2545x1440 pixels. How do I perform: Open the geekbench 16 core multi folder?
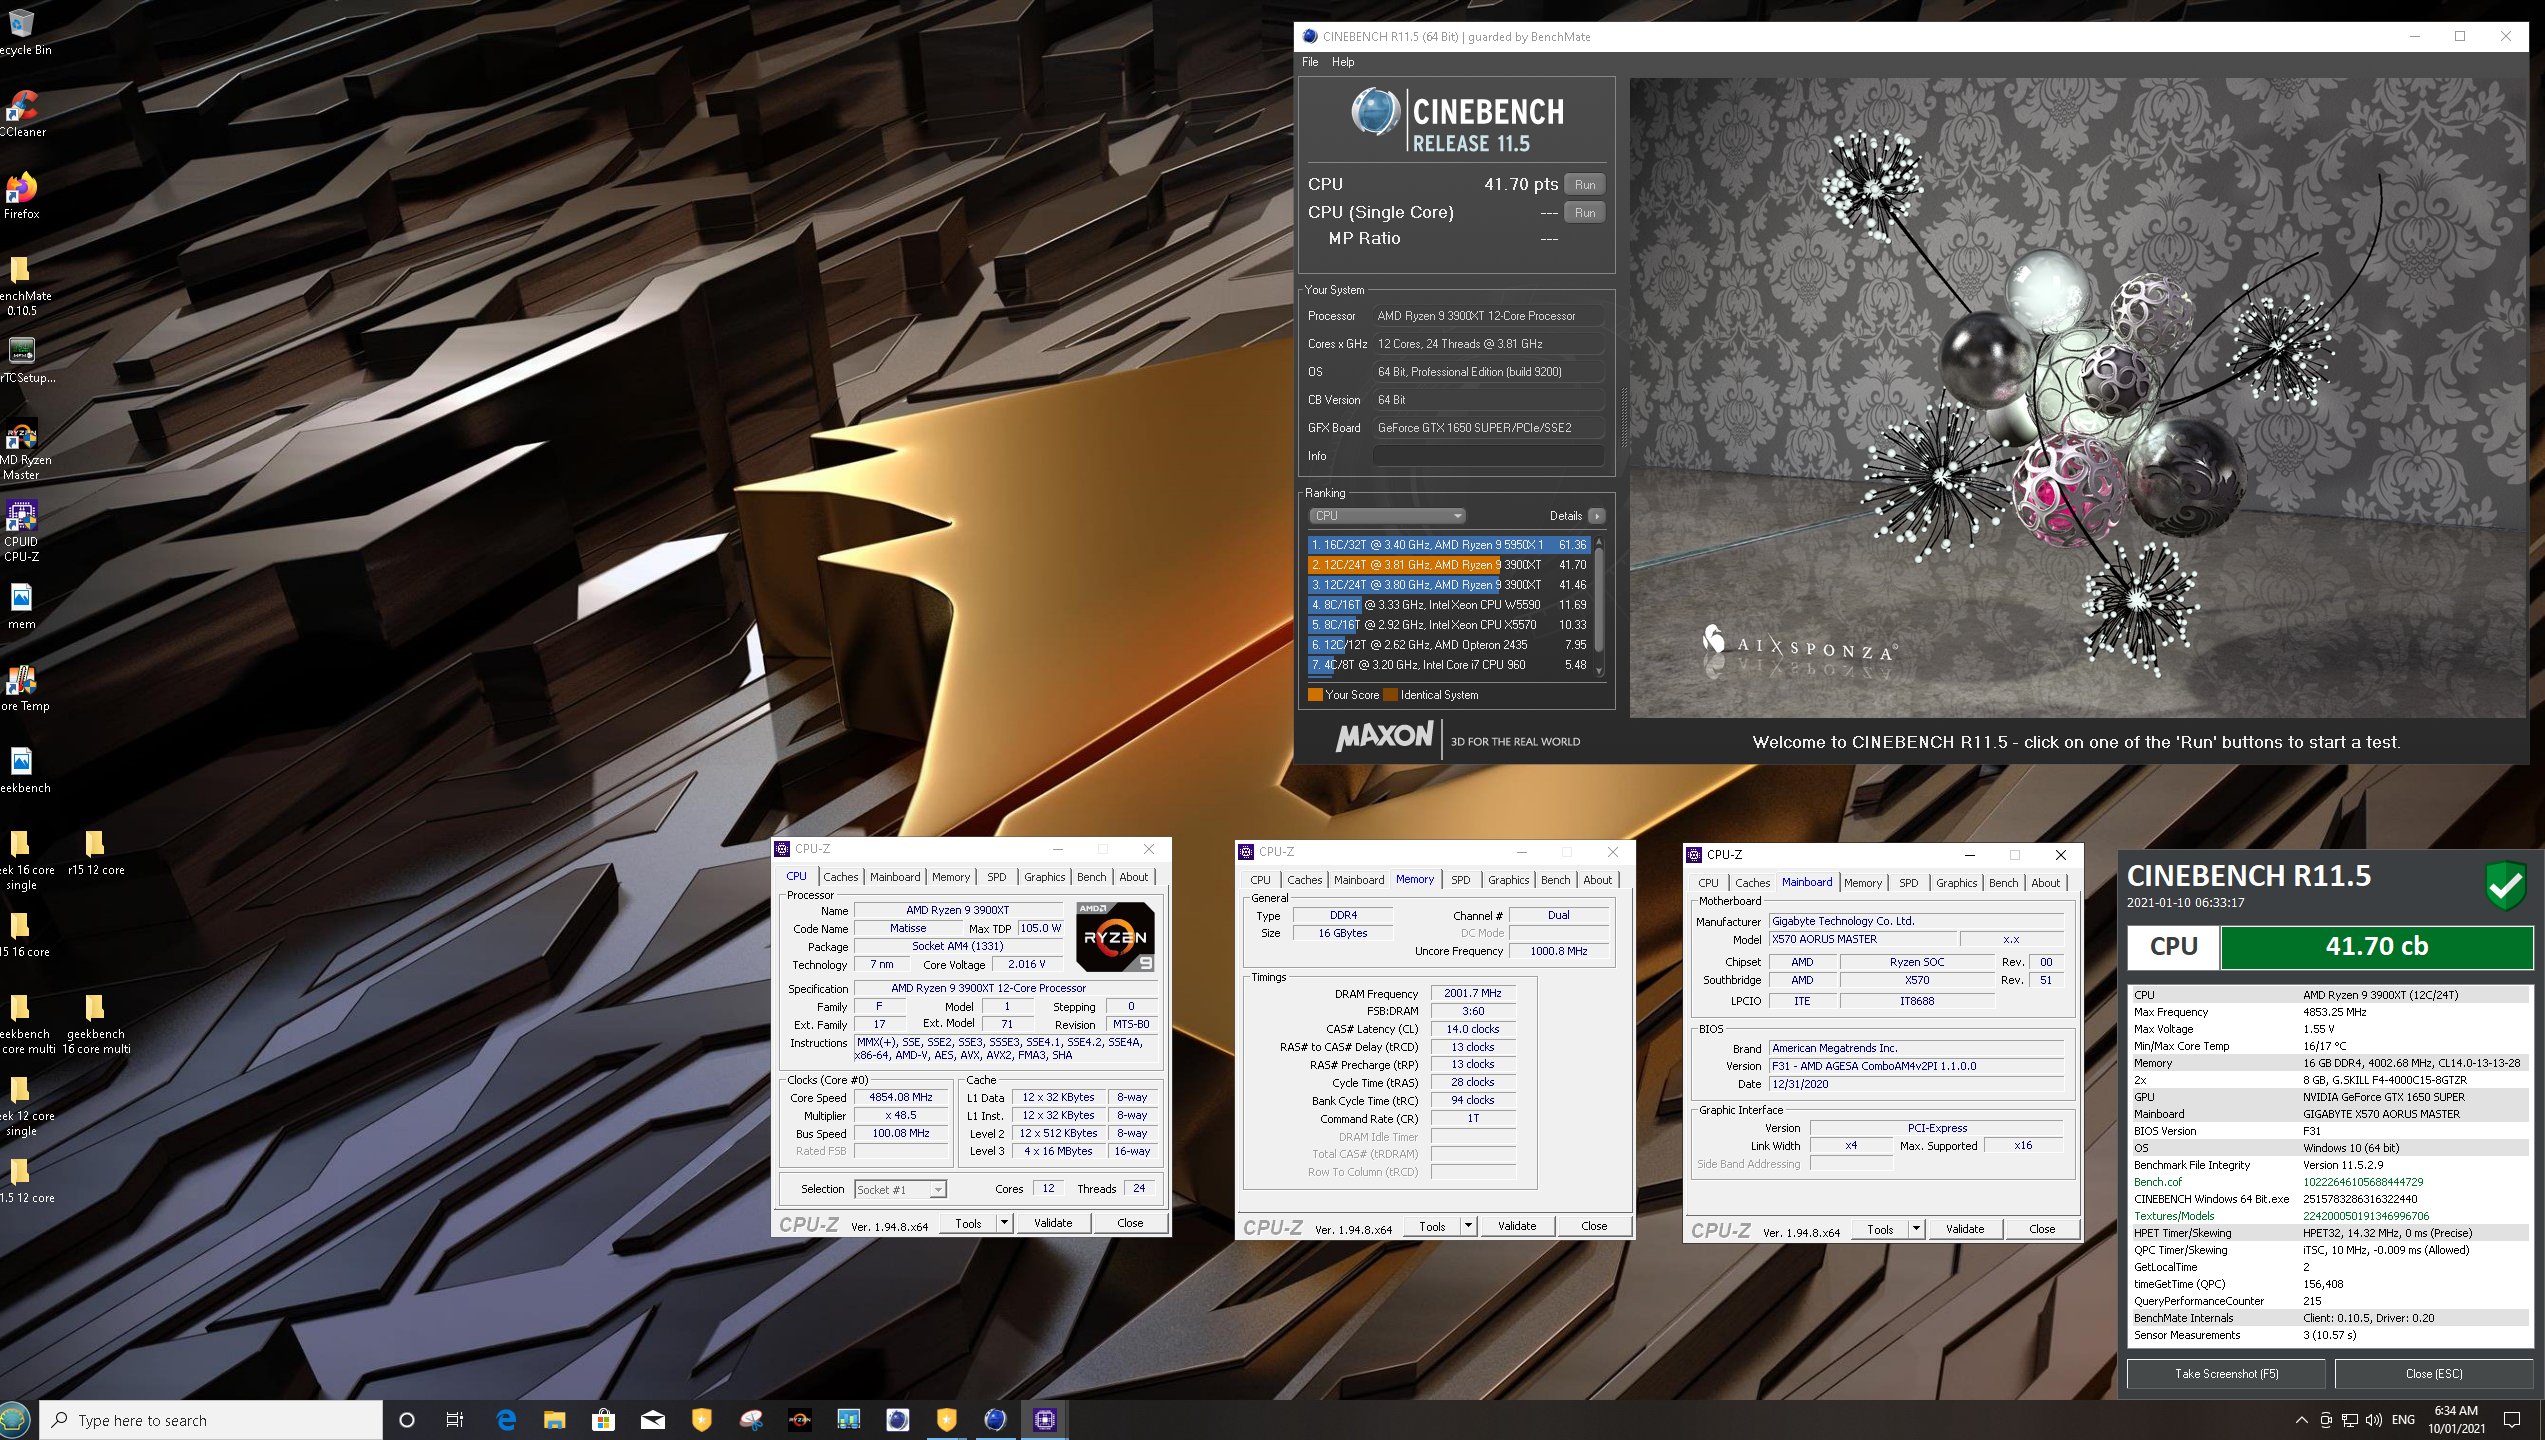point(95,1024)
